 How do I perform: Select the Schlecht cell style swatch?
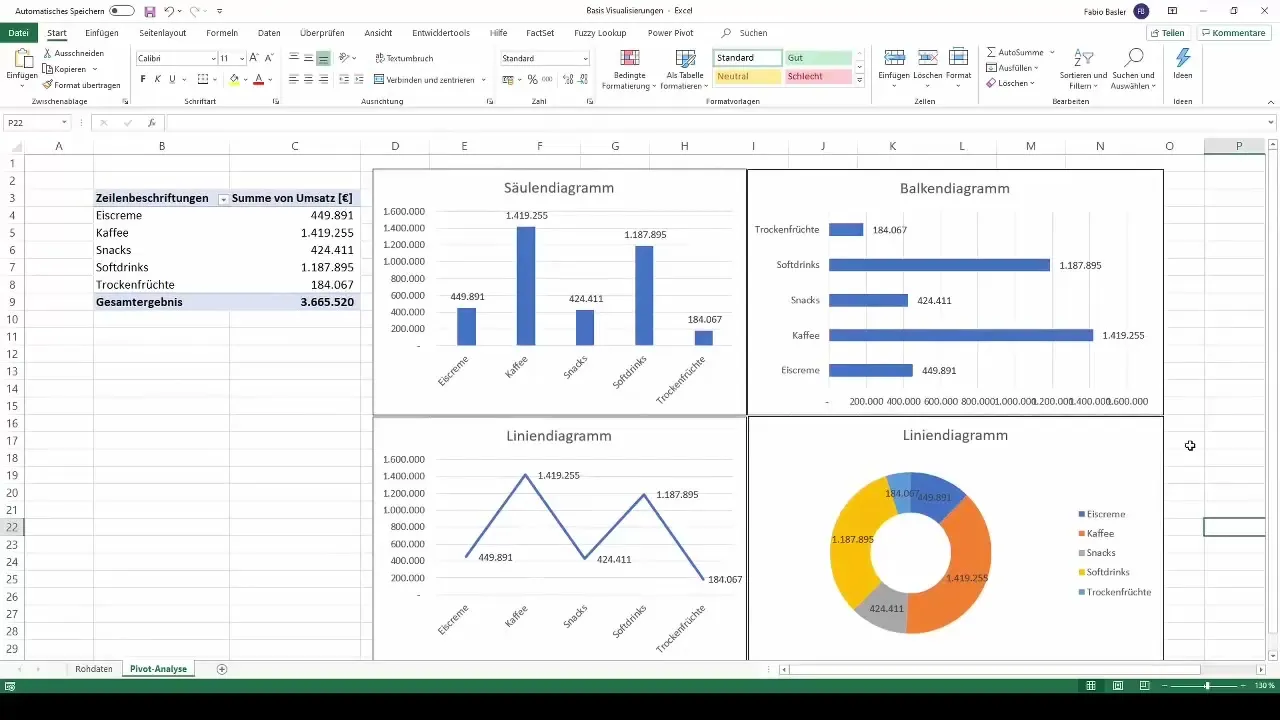818,77
